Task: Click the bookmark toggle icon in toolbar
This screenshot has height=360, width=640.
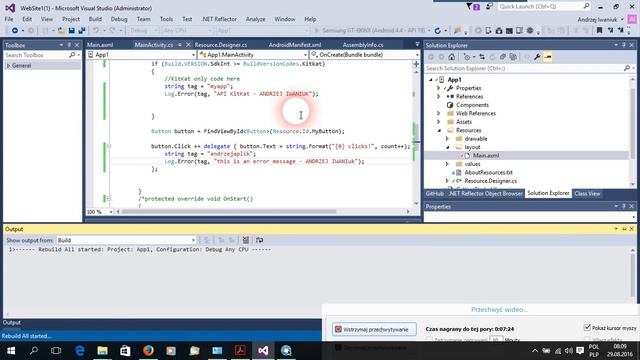Action: point(599,31)
